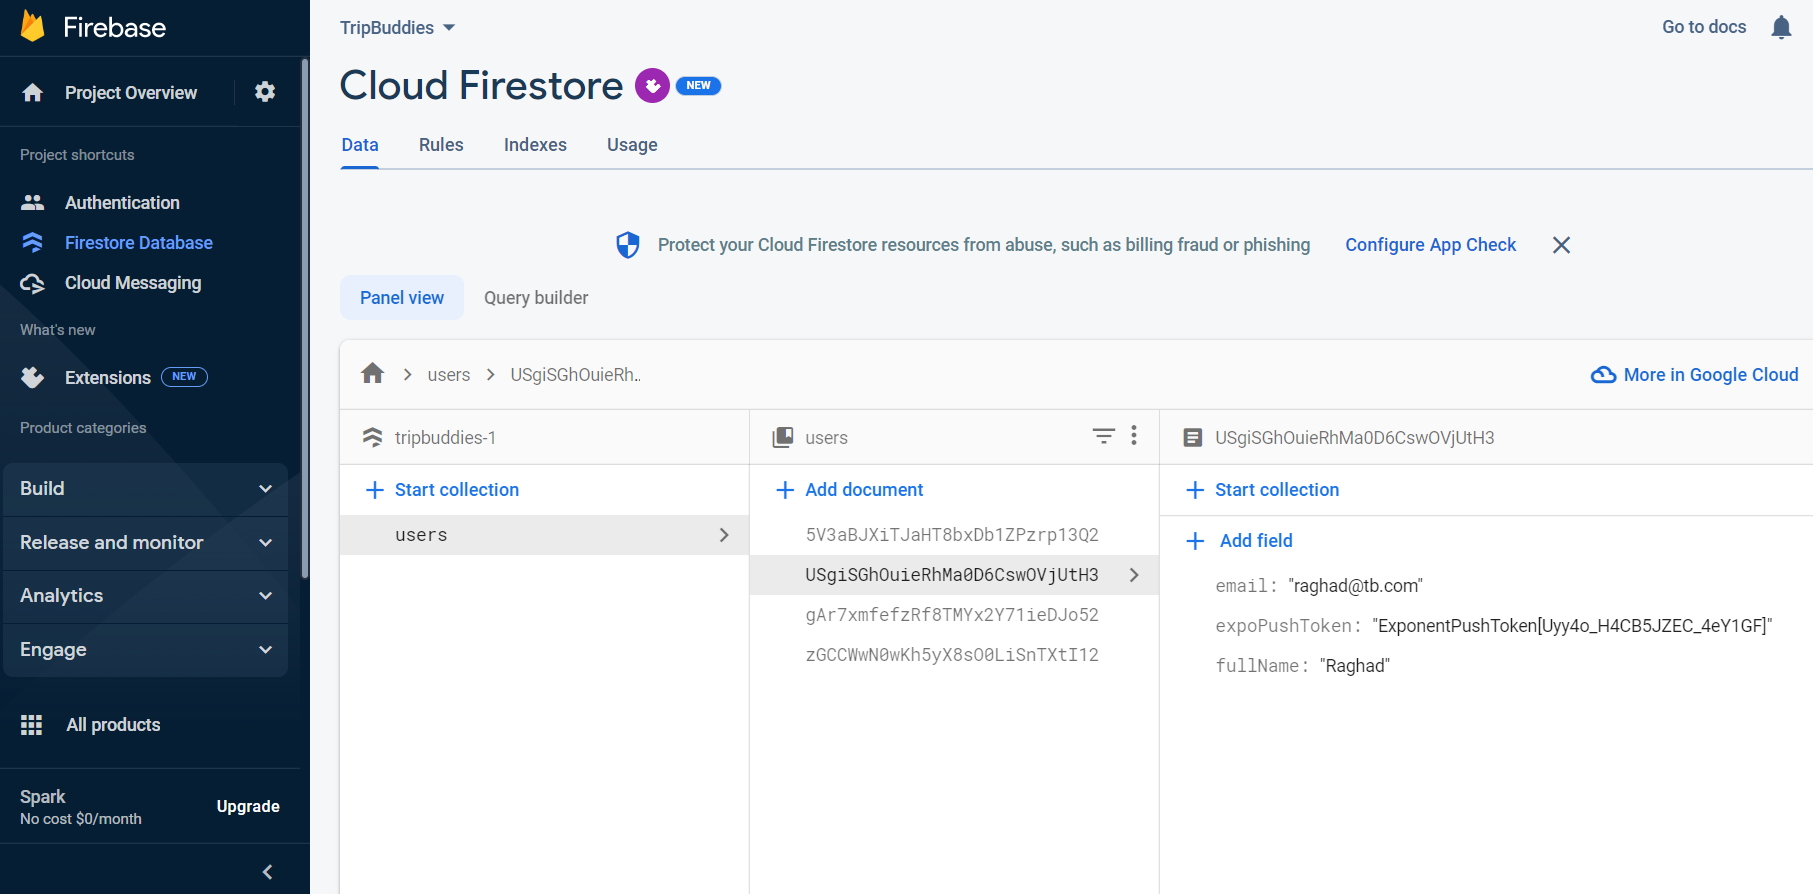This screenshot has height=894, width=1813.
Task: Expand the Build category
Action: pos(145,489)
